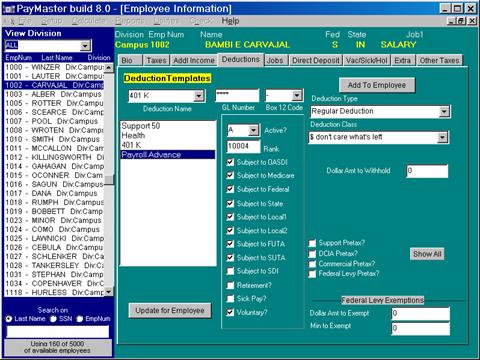
Task: Click the employee list scrollbar thumb
Action: 109,180
